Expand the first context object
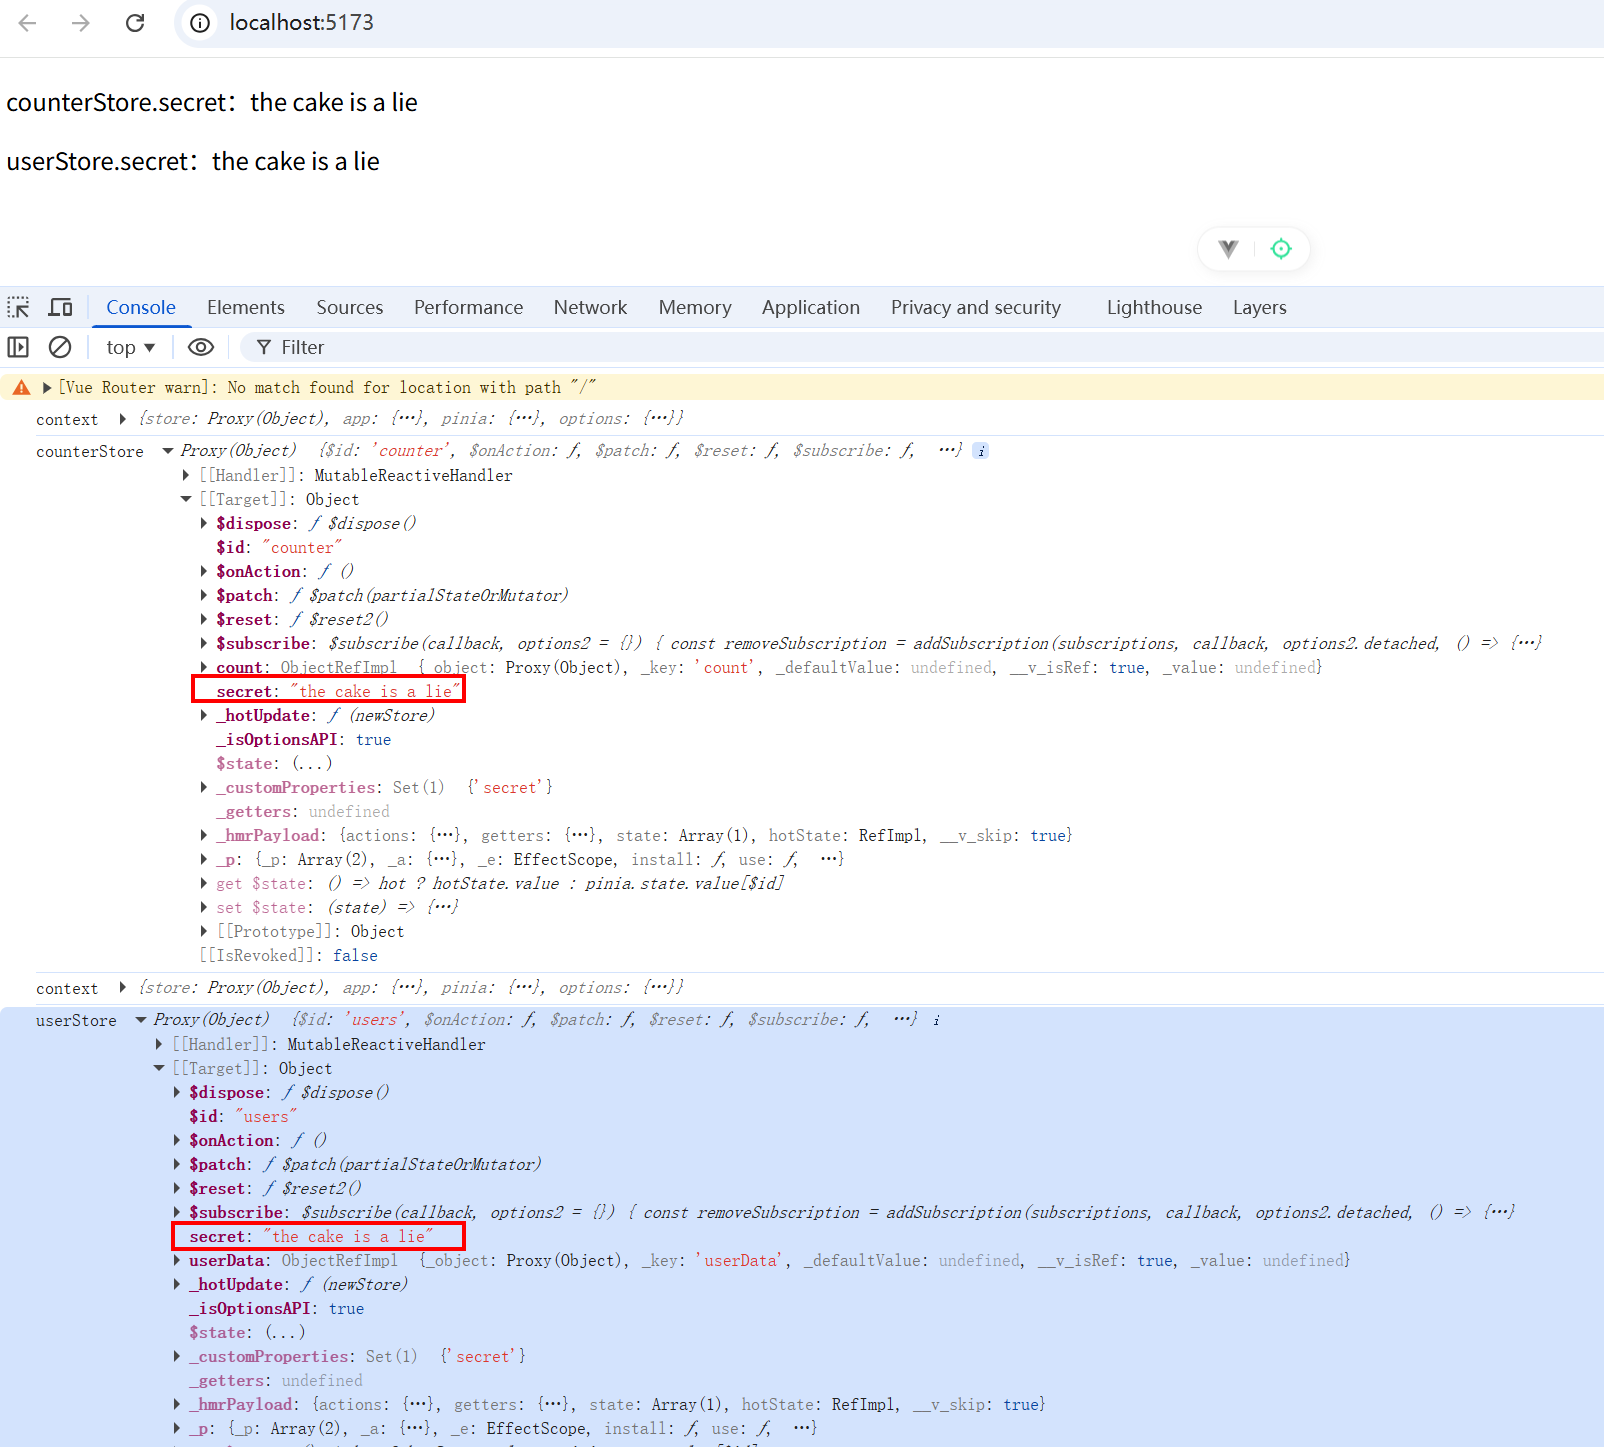Screen dimensions: 1604x1447 (x=122, y=419)
